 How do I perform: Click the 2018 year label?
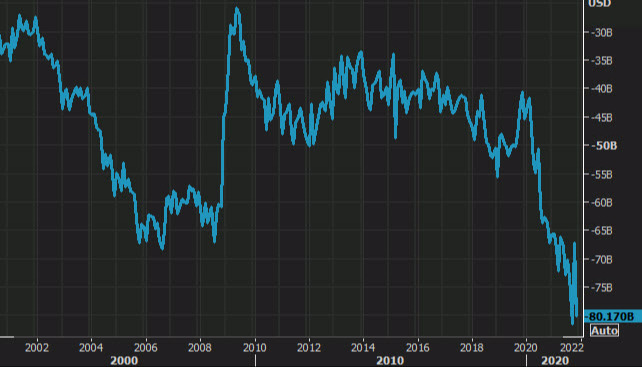tap(472, 348)
